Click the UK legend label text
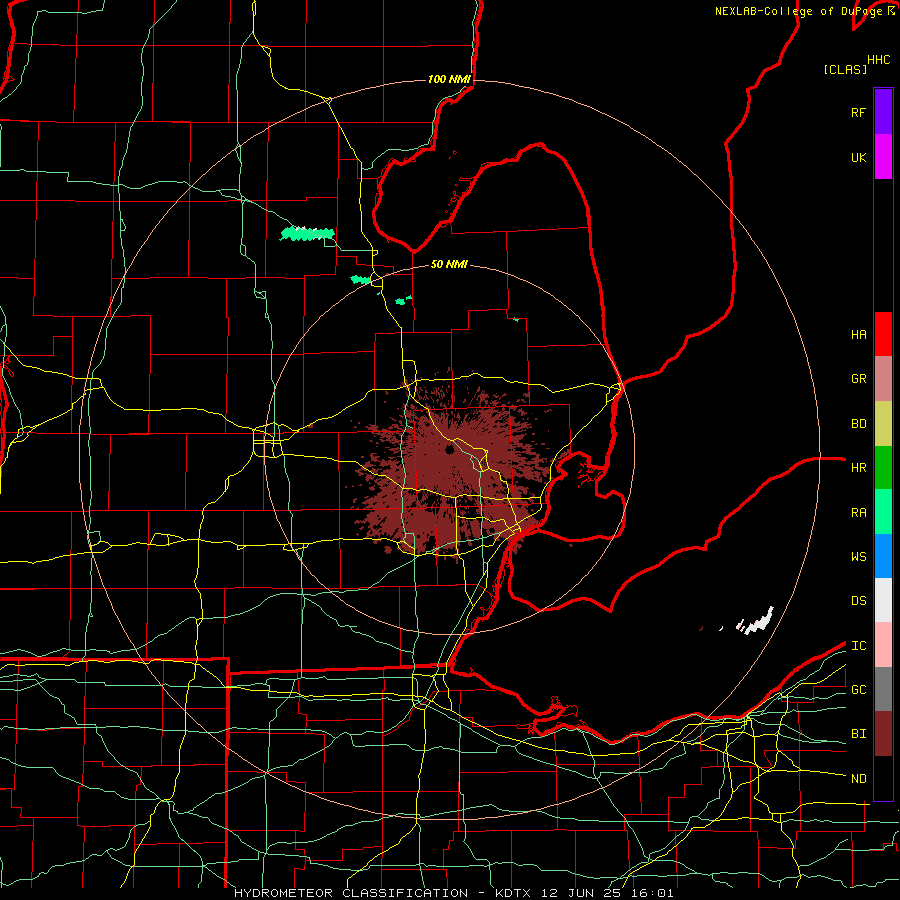This screenshot has width=900, height=900. point(858,157)
